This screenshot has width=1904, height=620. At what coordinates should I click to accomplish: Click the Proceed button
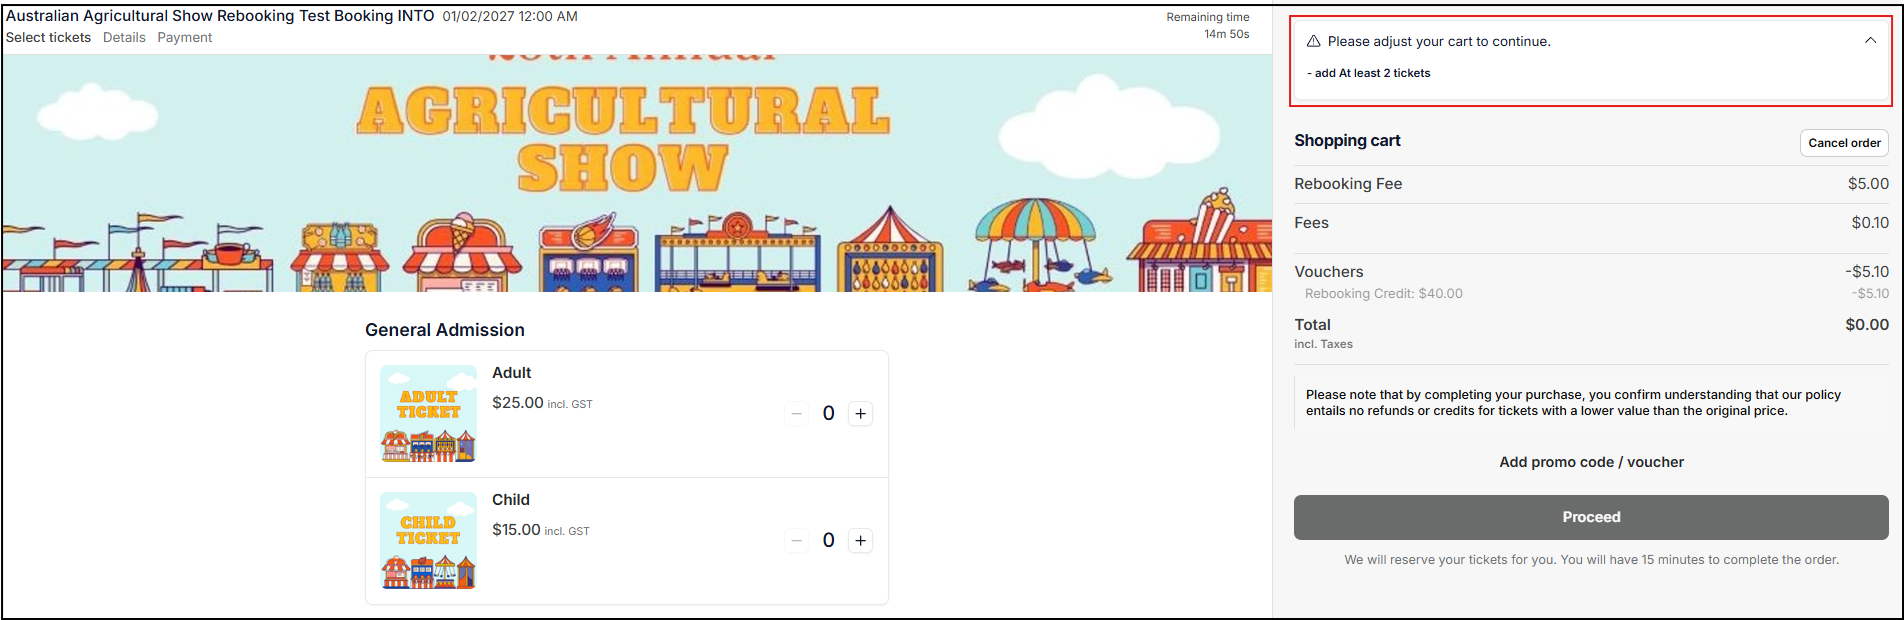click(1591, 517)
